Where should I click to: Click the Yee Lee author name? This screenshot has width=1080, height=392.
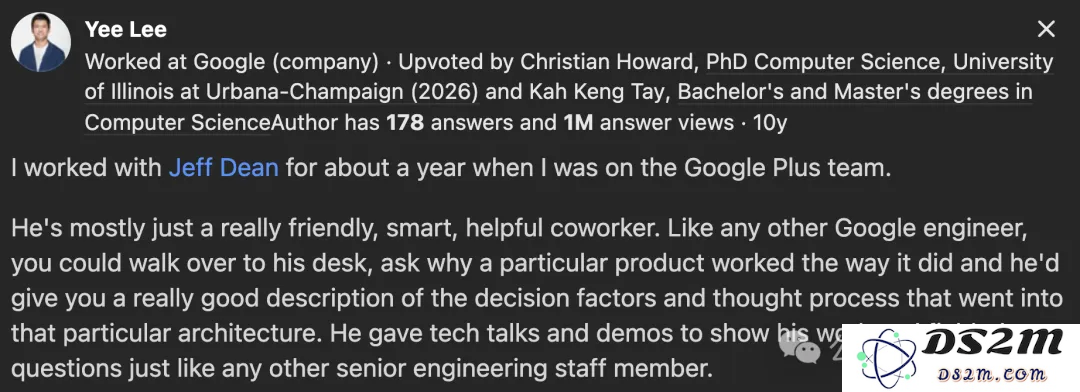[x=125, y=30]
